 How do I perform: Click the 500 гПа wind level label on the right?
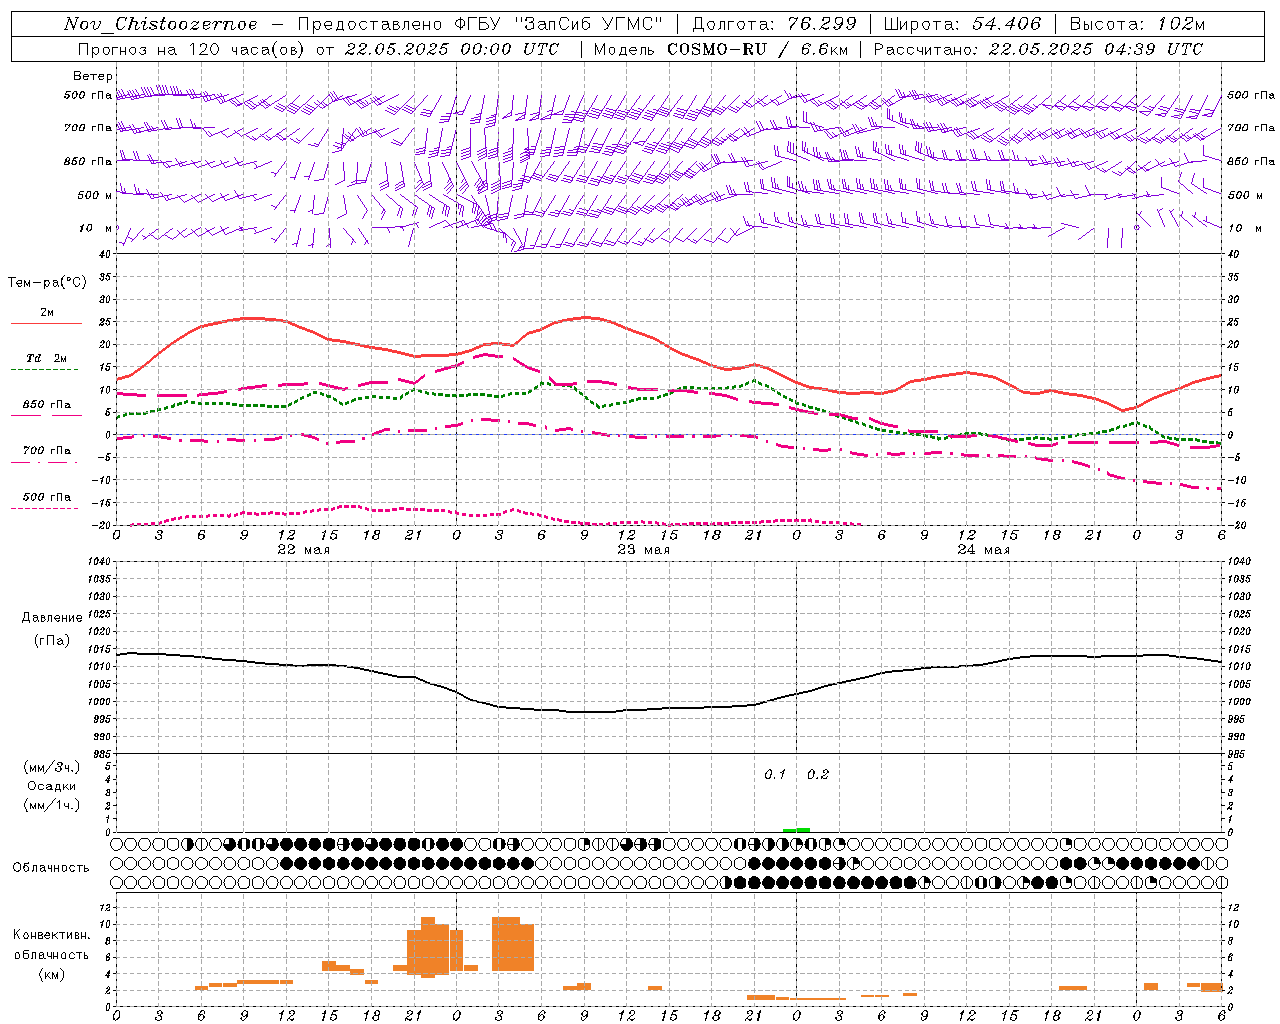[x=1251, y=95]
